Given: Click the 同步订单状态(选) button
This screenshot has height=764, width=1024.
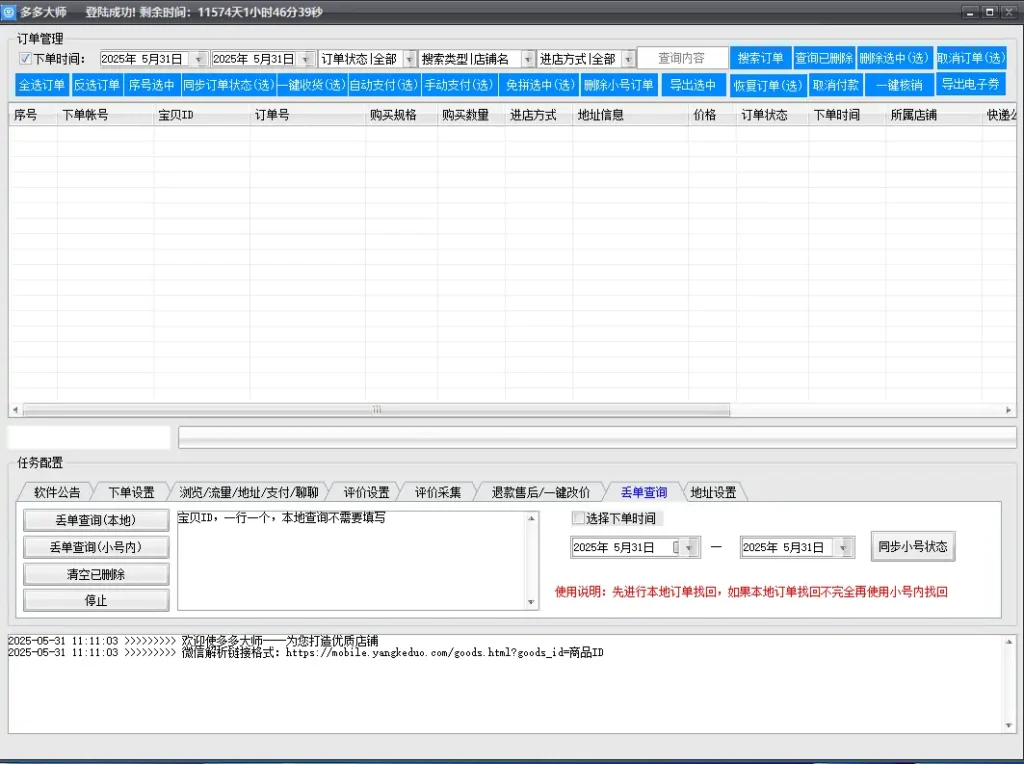Looking at the screenshot, I should click(229, 85).
